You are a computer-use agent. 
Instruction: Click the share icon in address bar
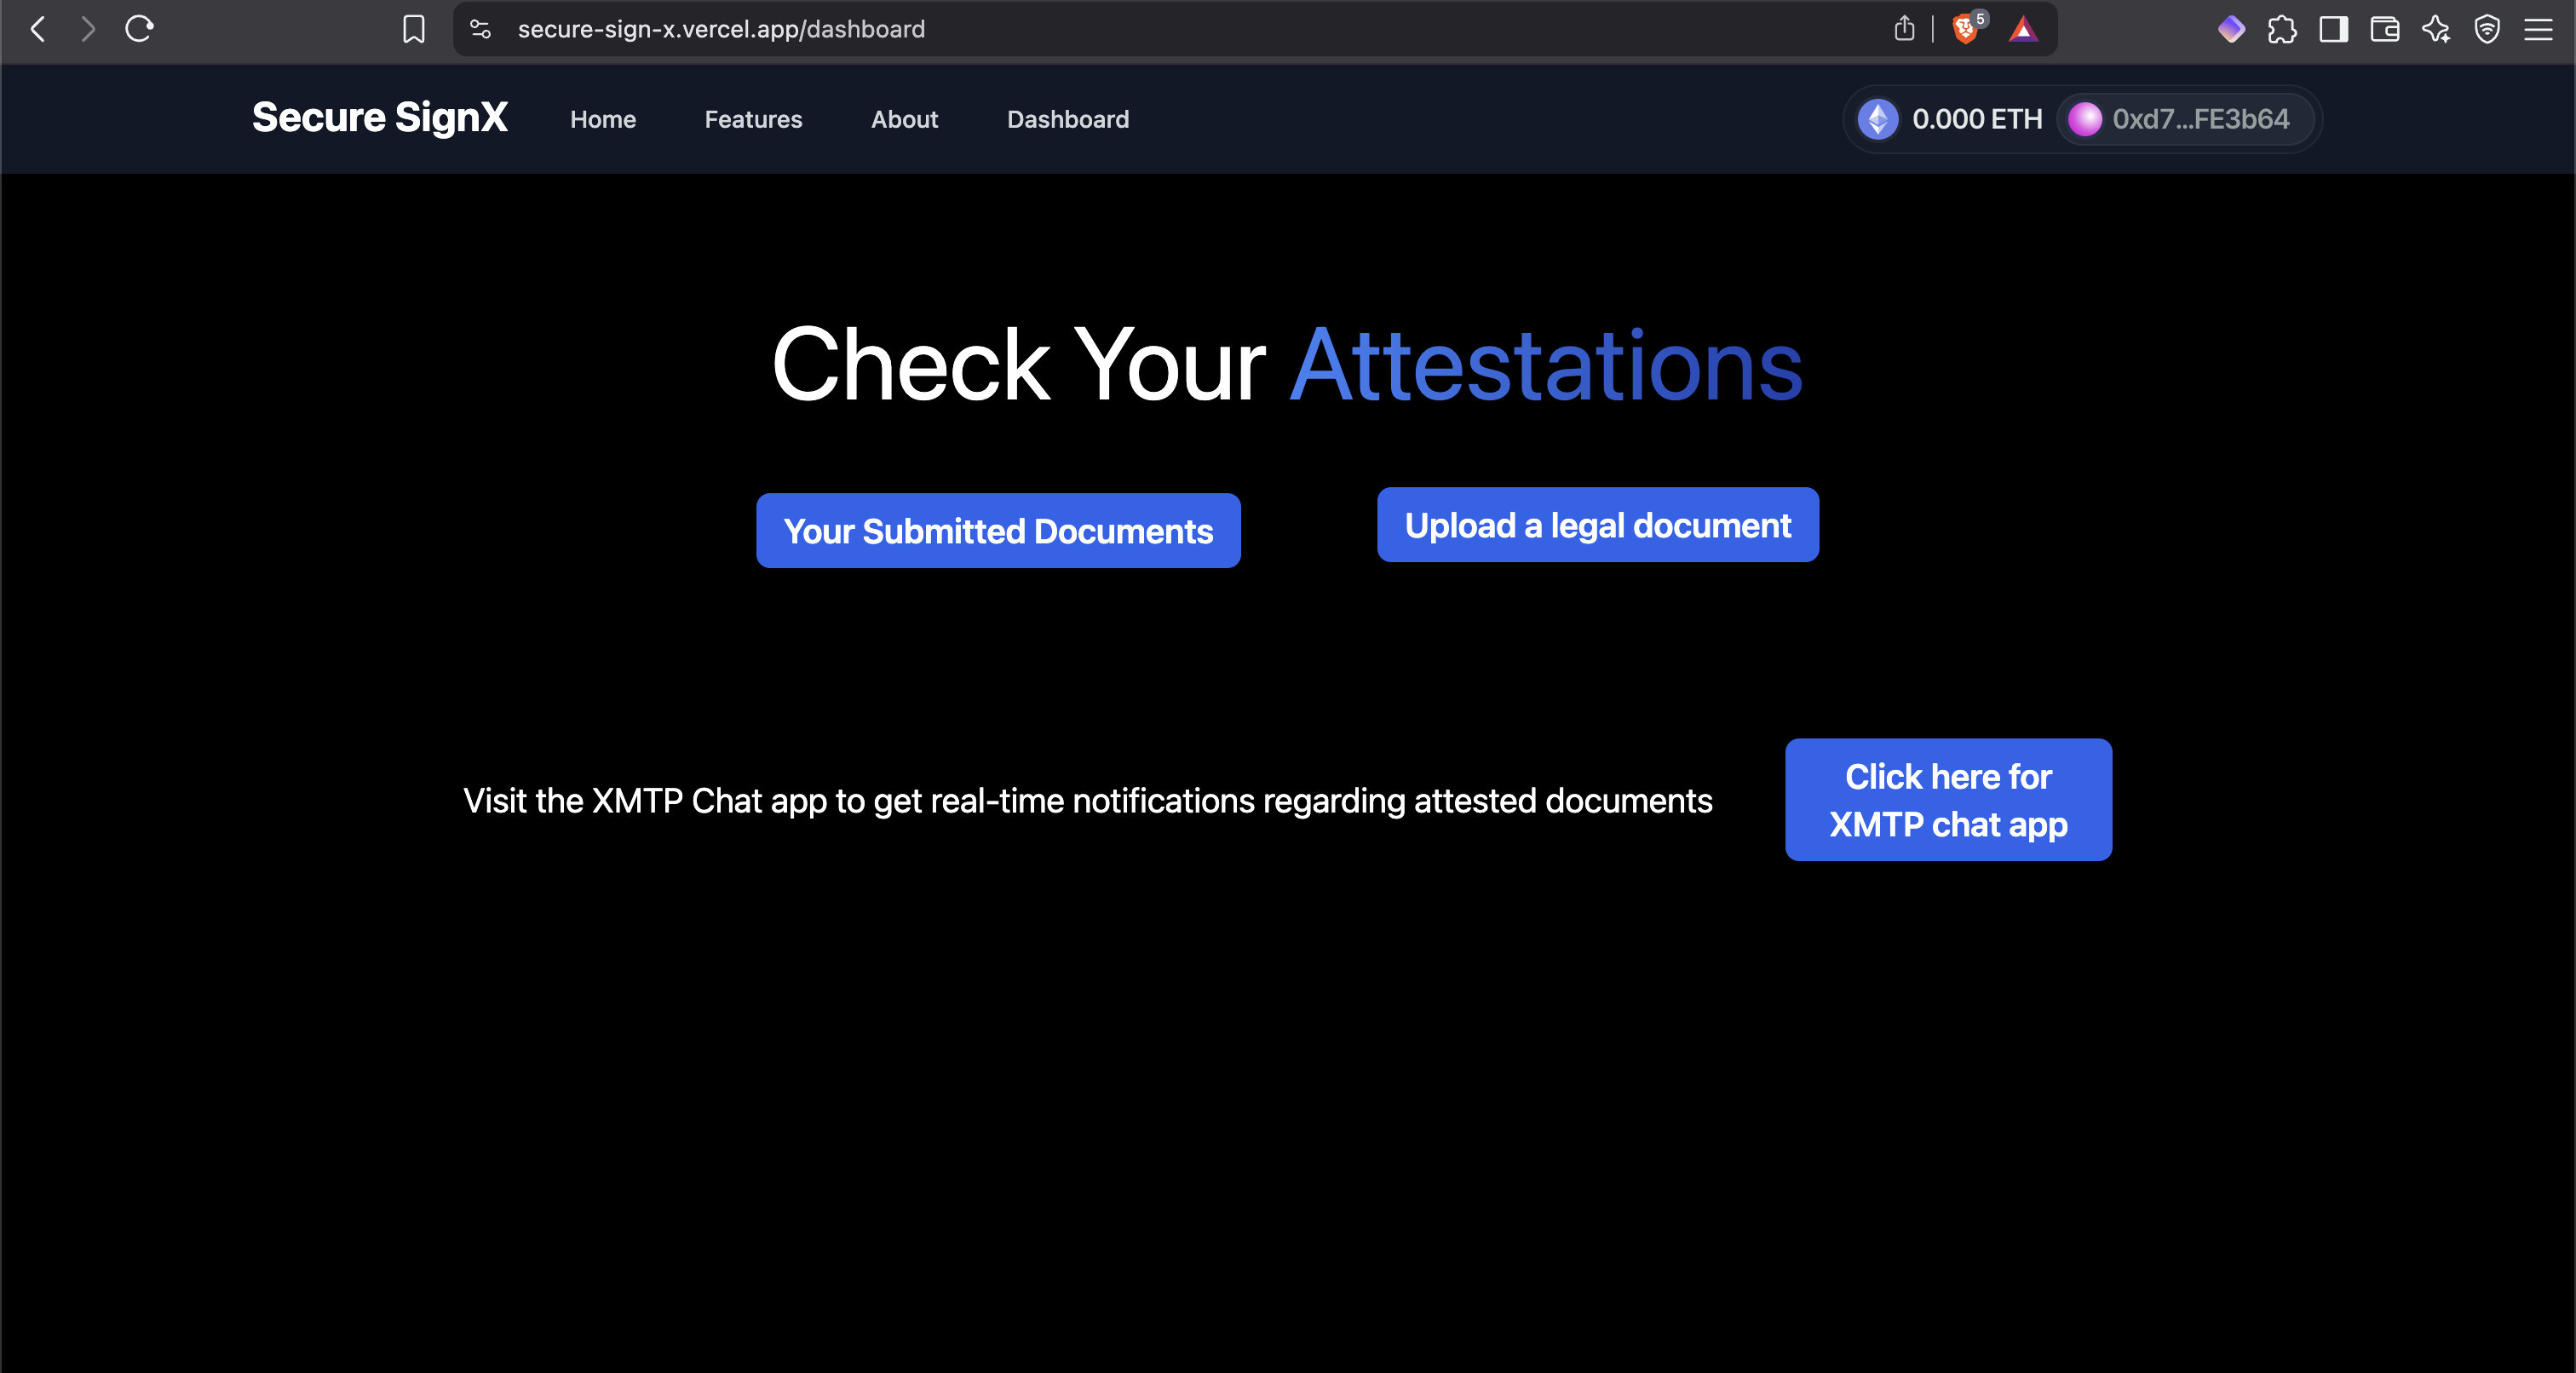(x=1904, y=29)
